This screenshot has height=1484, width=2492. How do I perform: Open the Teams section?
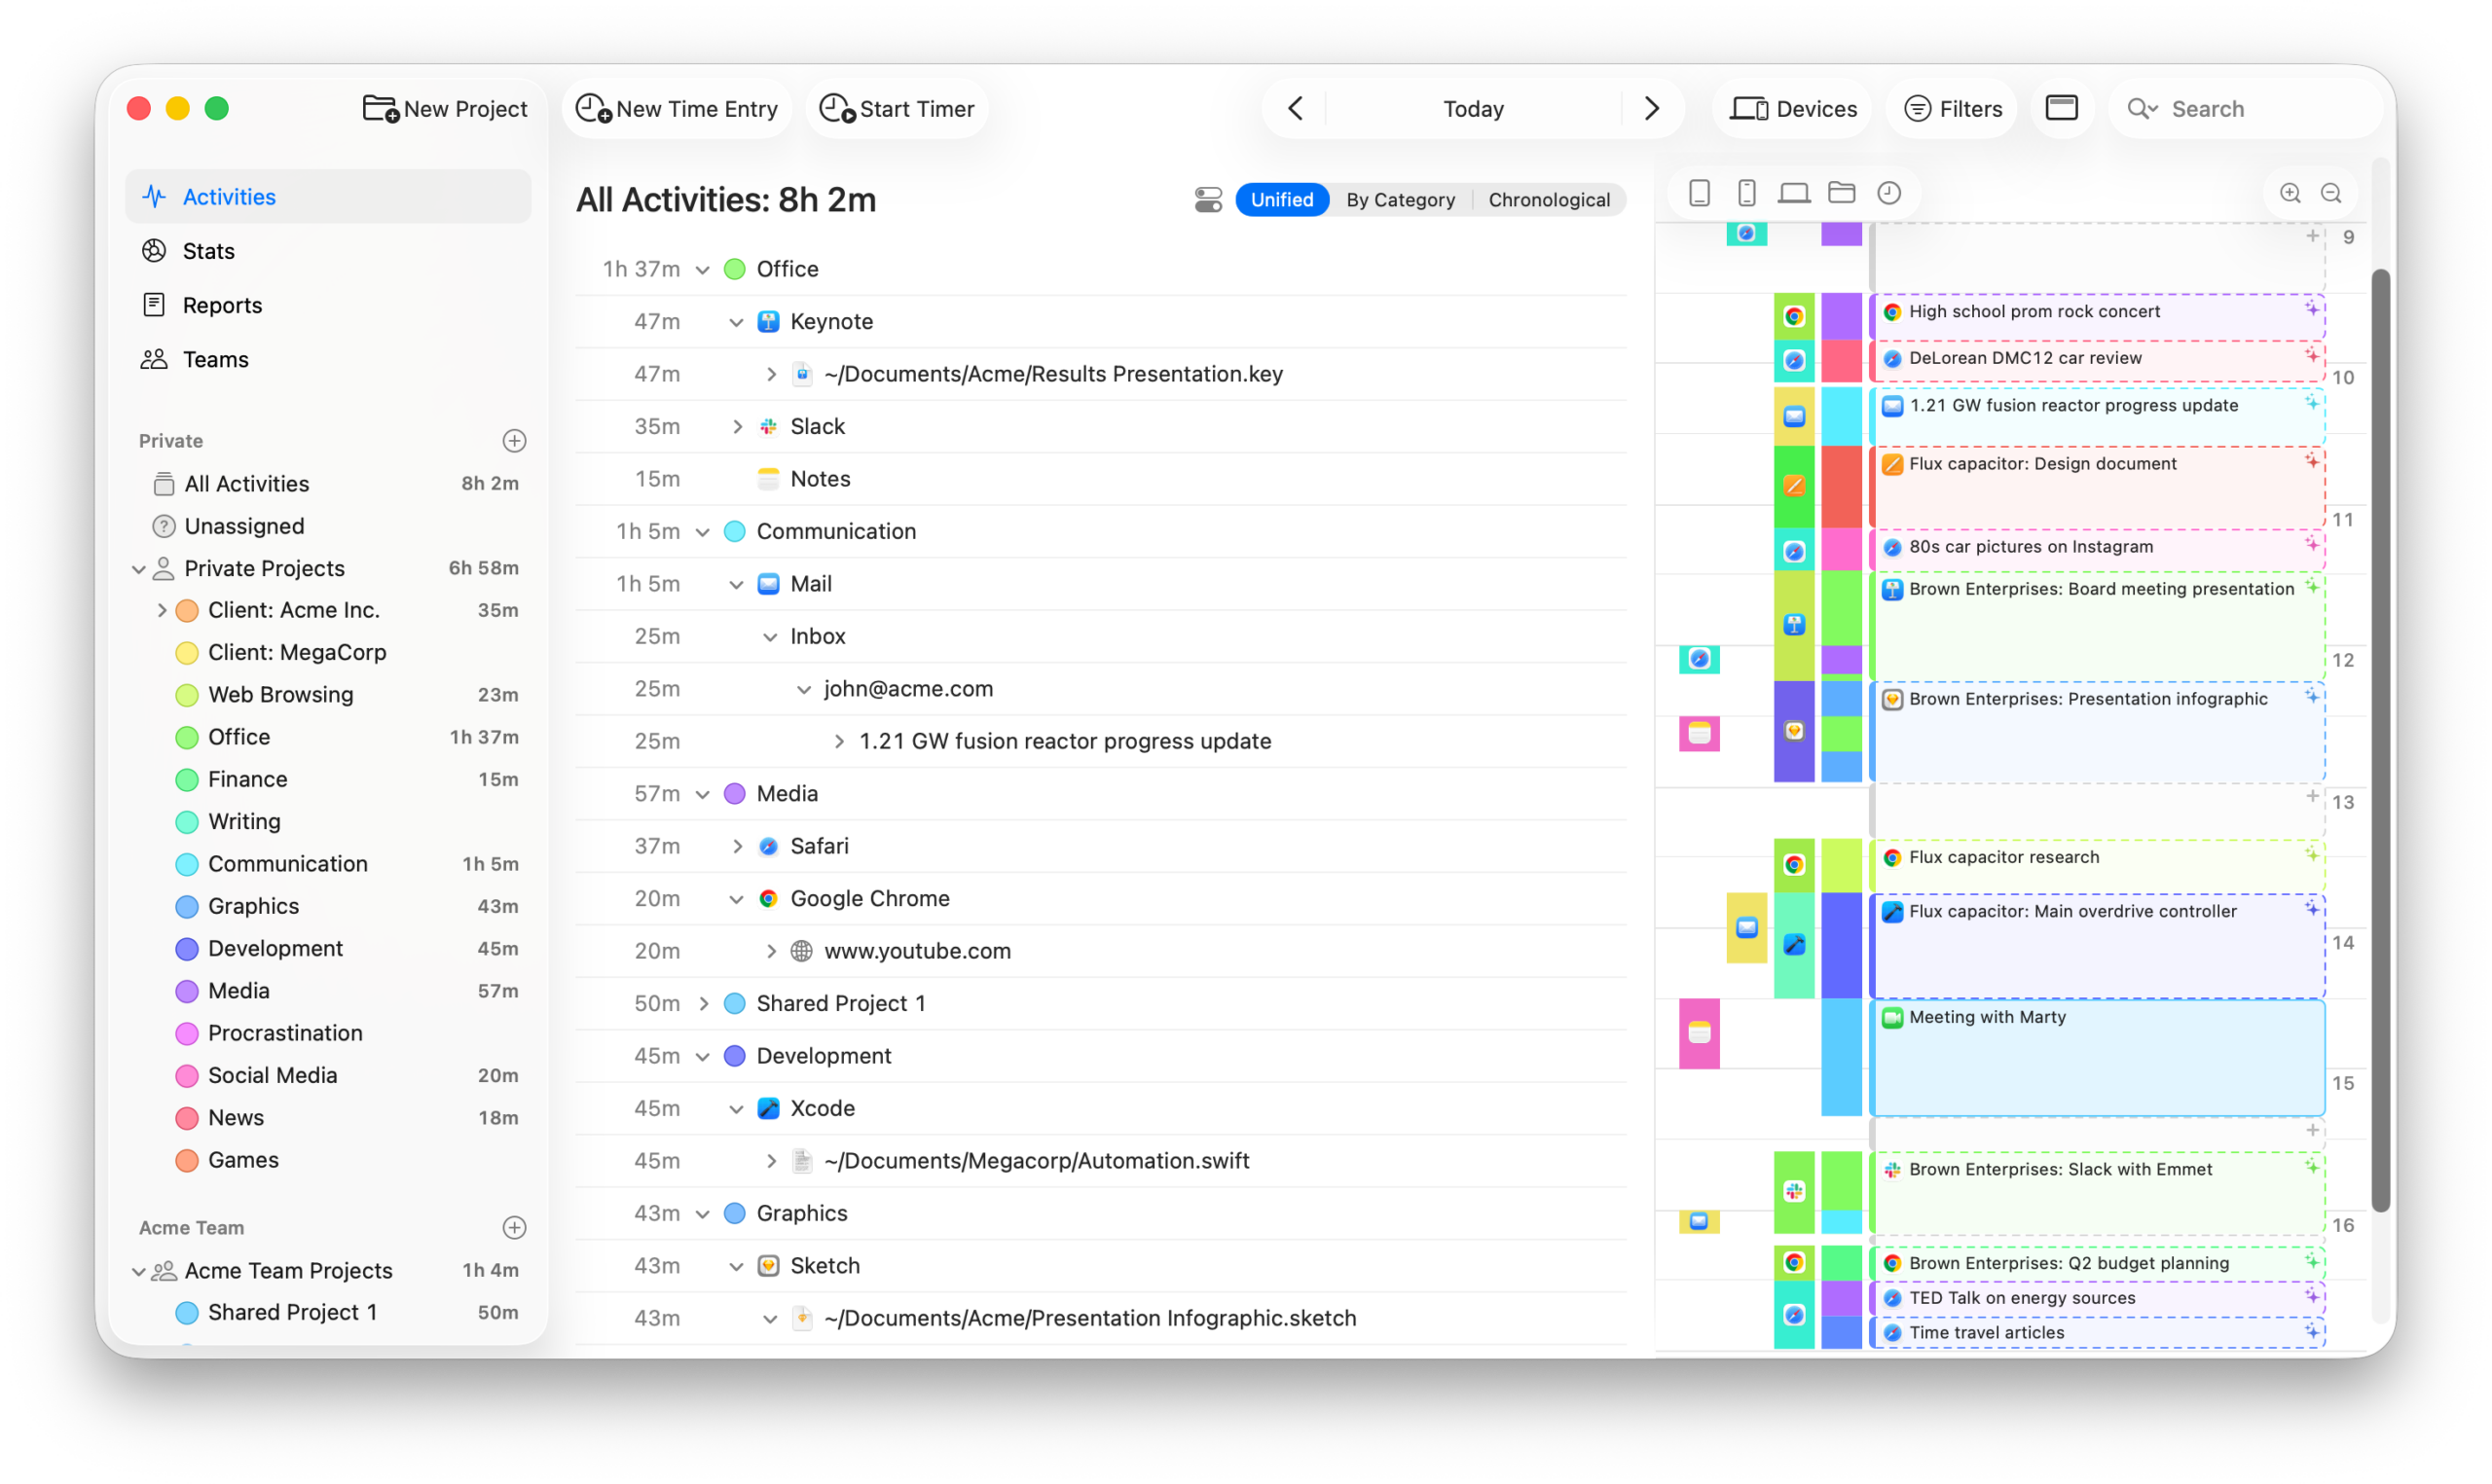point(215,359)
